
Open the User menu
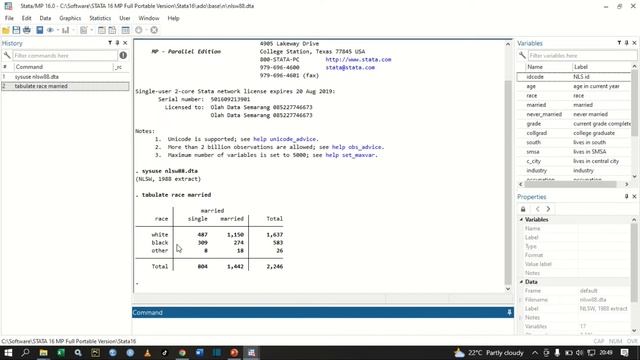[x=124, y=18]
